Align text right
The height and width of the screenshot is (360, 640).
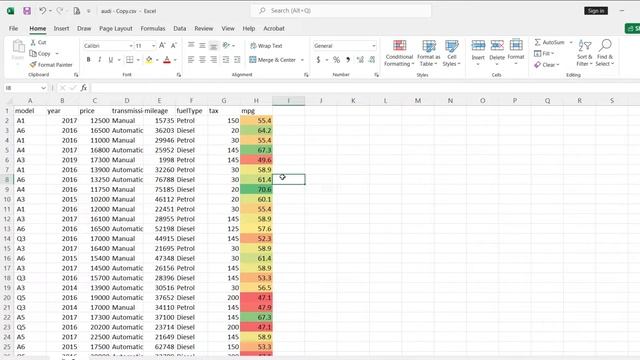click(x=213, y=60)
